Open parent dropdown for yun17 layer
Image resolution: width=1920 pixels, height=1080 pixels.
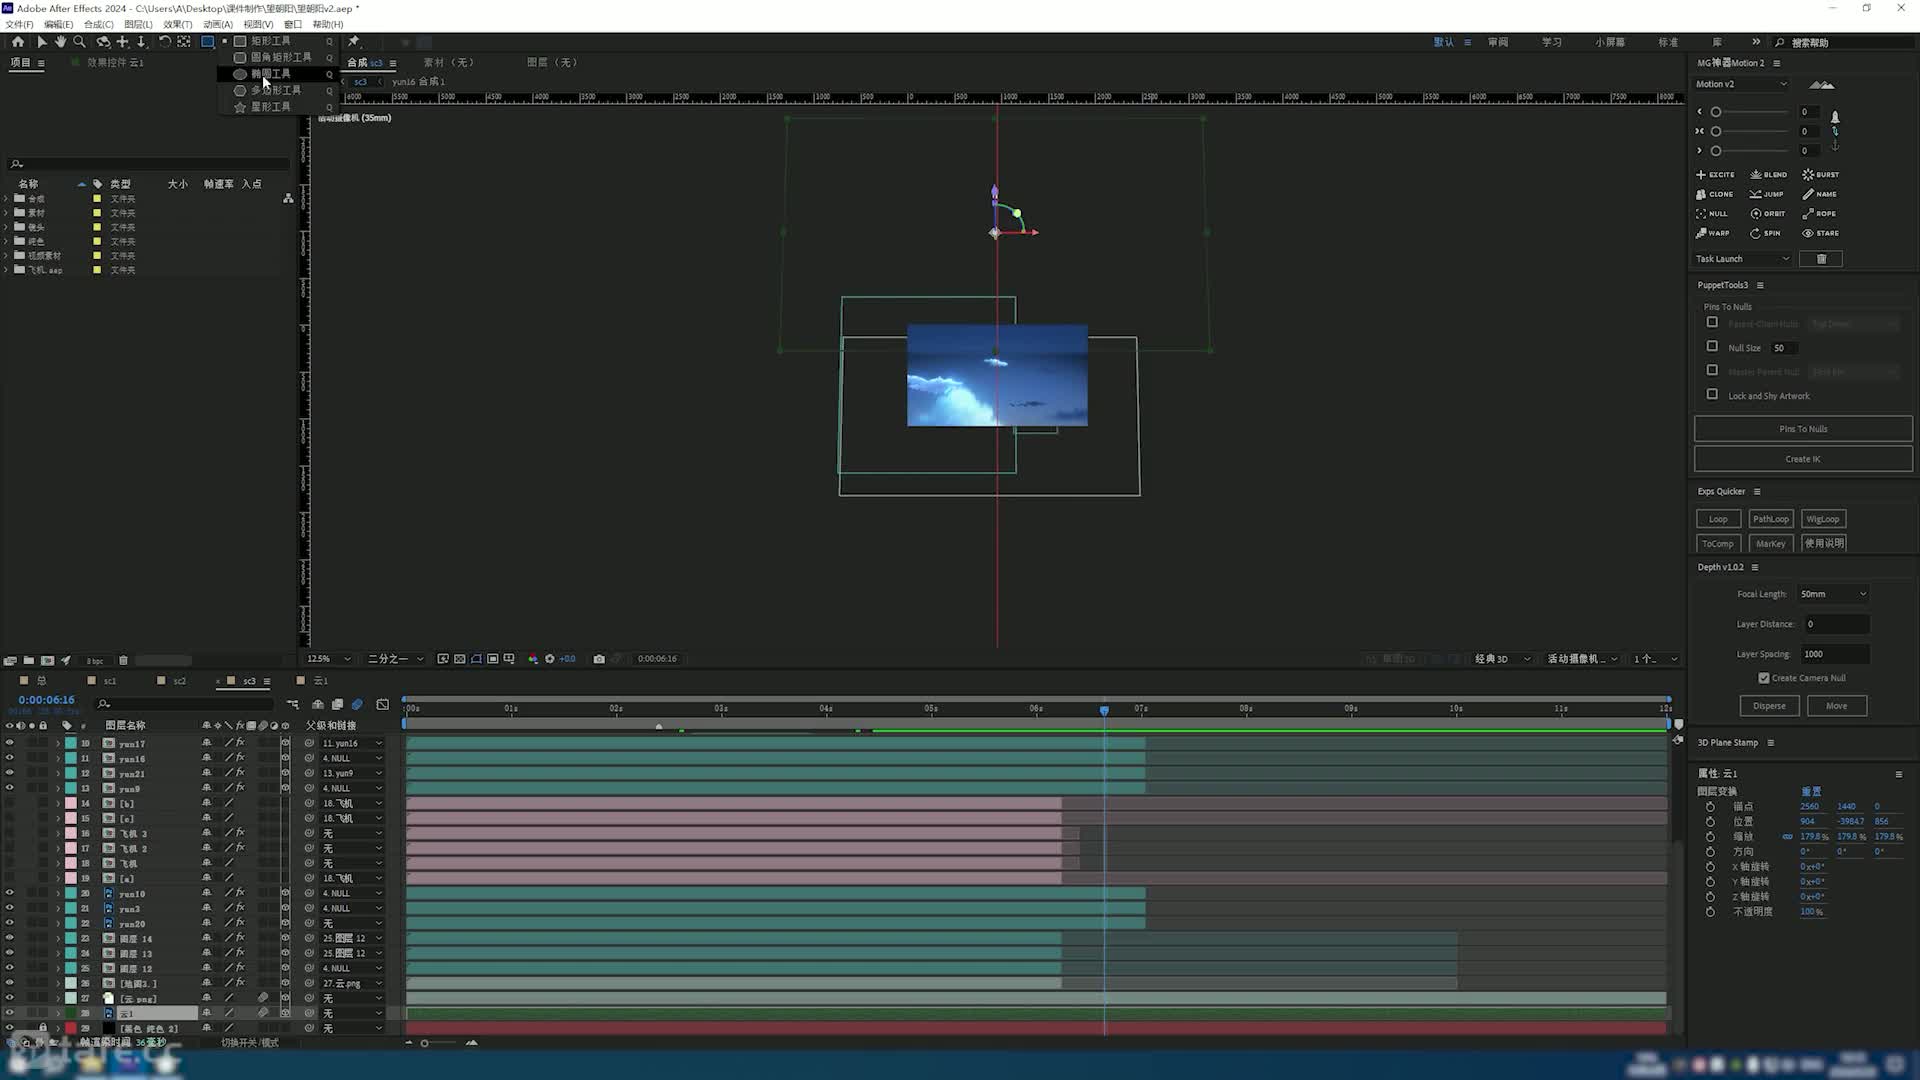click(352, 744)
